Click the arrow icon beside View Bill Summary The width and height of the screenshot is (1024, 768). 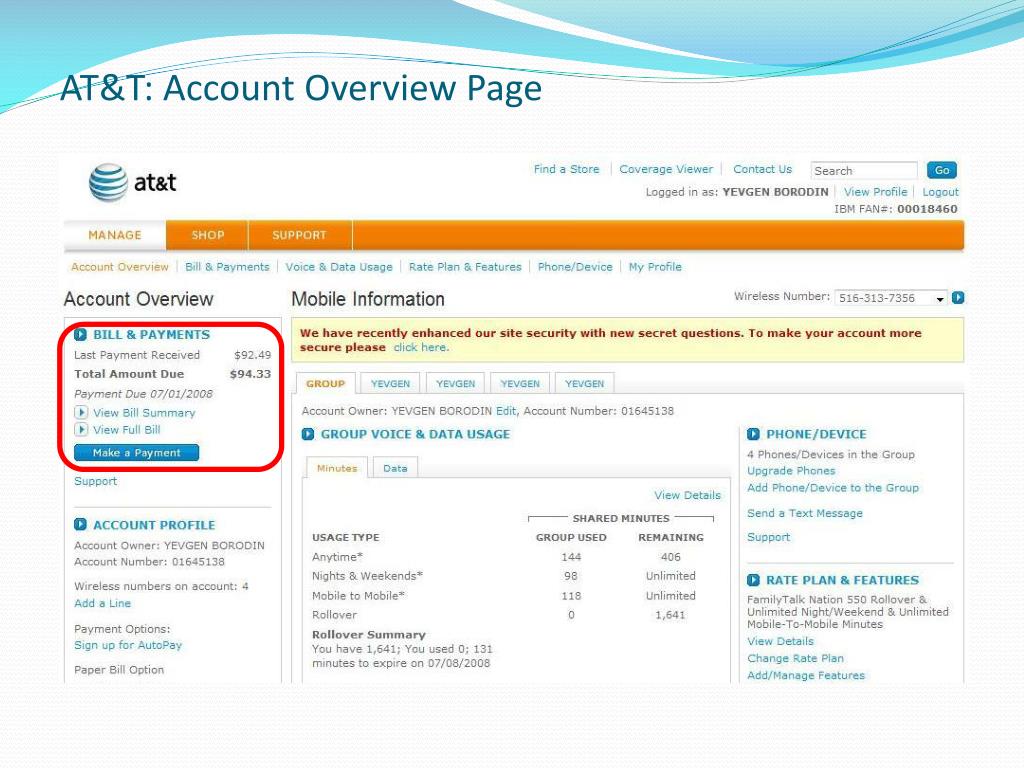click(81, 413)
